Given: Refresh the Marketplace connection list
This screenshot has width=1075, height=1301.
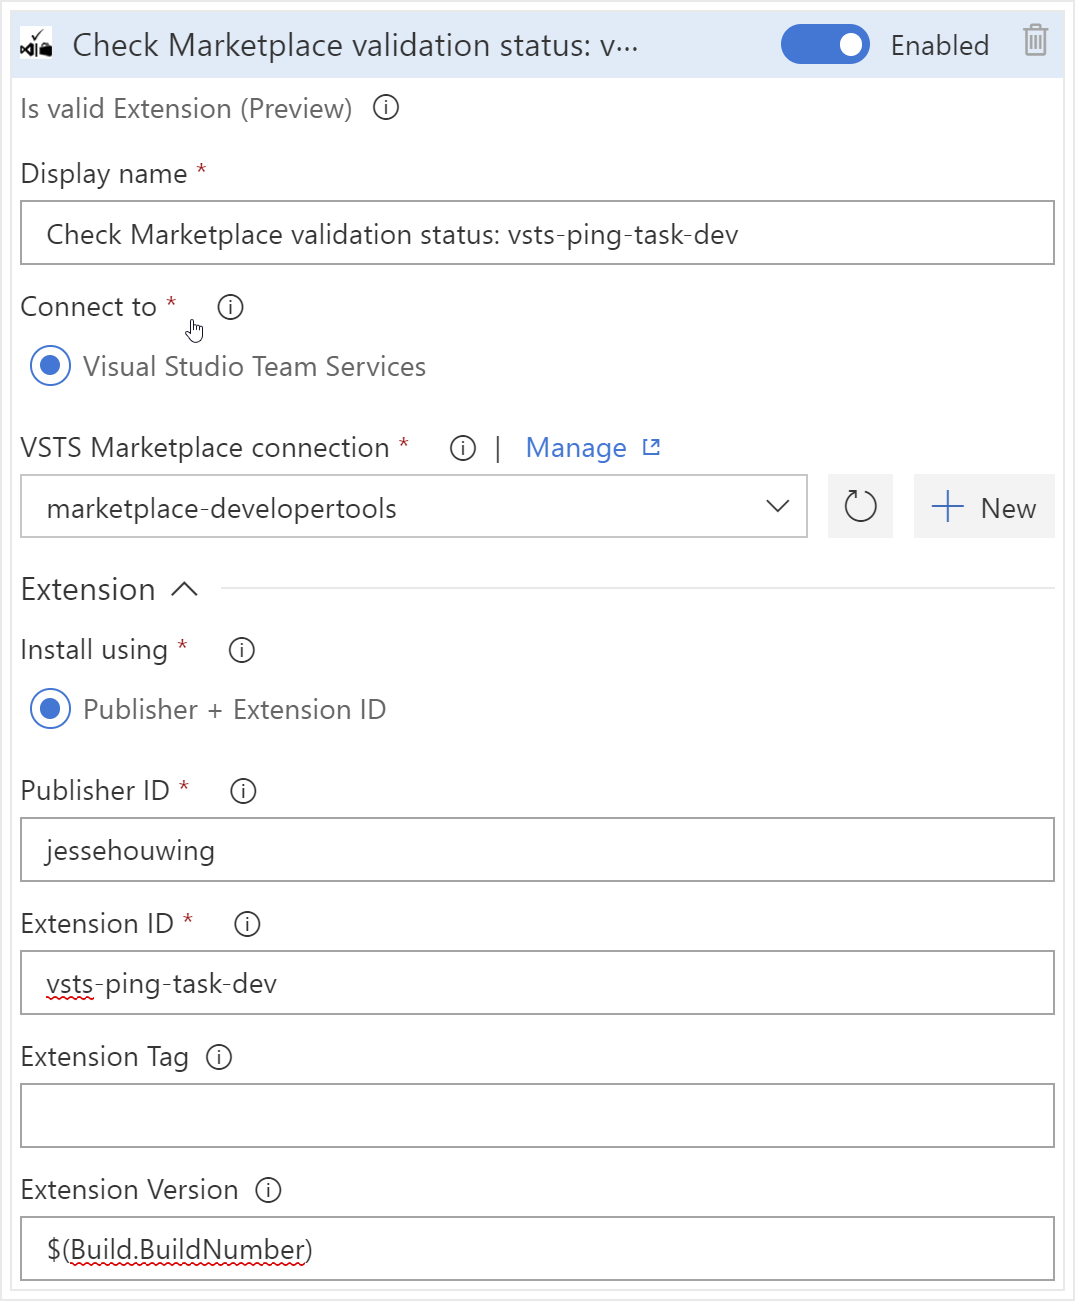Looking at the screenshot, I should [860, 507].
